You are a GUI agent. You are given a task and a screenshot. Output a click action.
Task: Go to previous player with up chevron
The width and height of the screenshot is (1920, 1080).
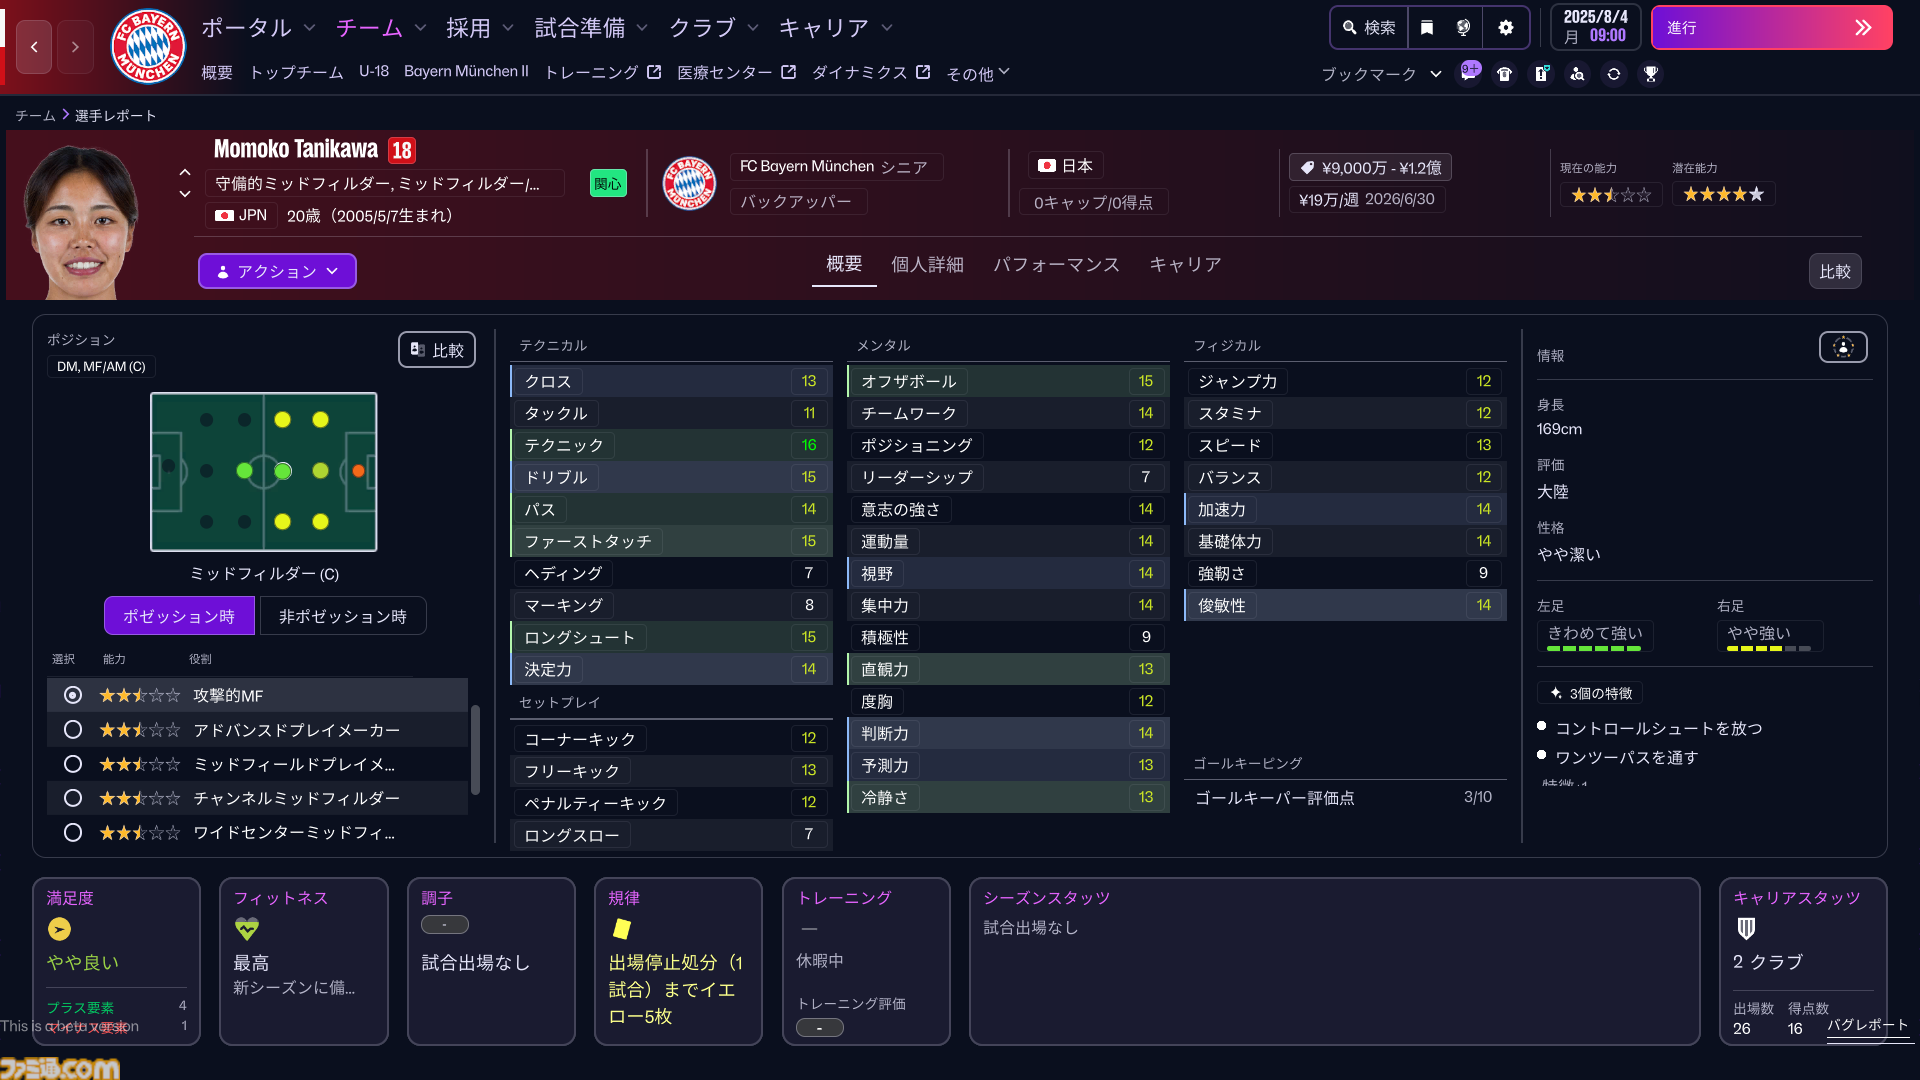(185, 173)
